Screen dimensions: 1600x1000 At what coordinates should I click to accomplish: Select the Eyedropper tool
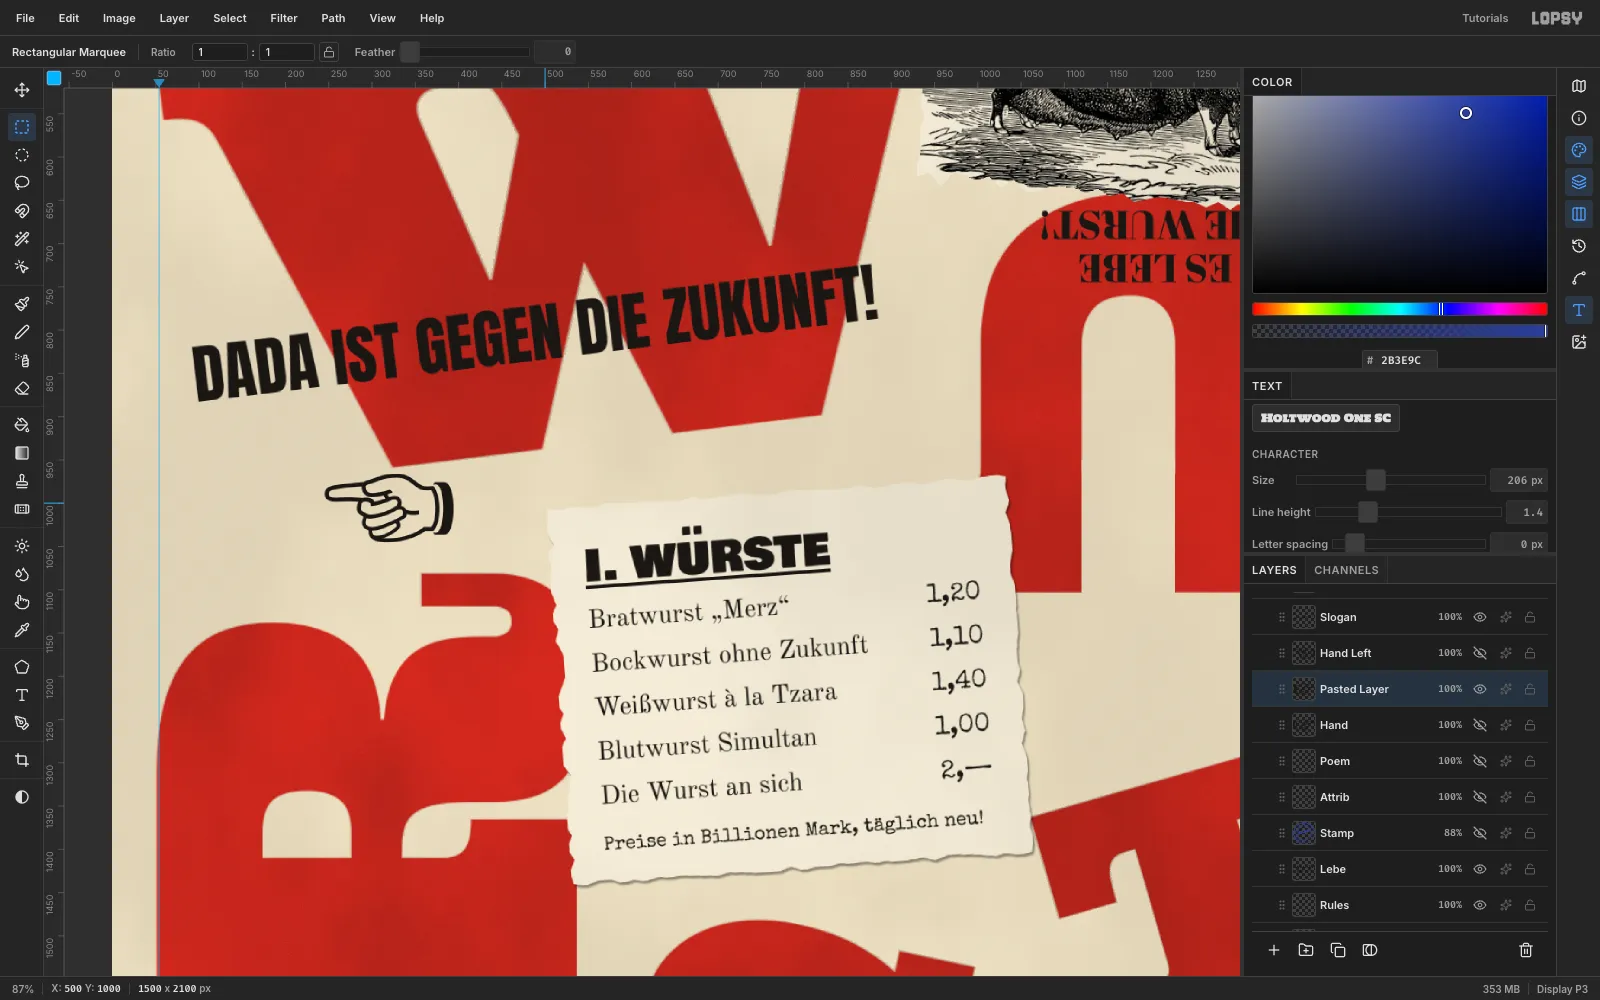(22, 630)
